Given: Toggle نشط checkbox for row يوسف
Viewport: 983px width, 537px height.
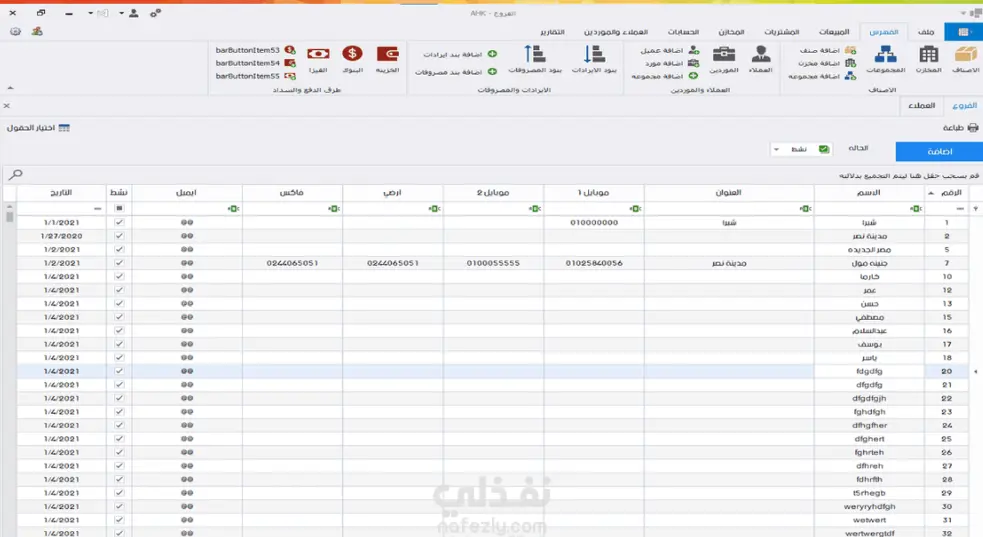Looking at the screenshot, I should tap(119, 344).
